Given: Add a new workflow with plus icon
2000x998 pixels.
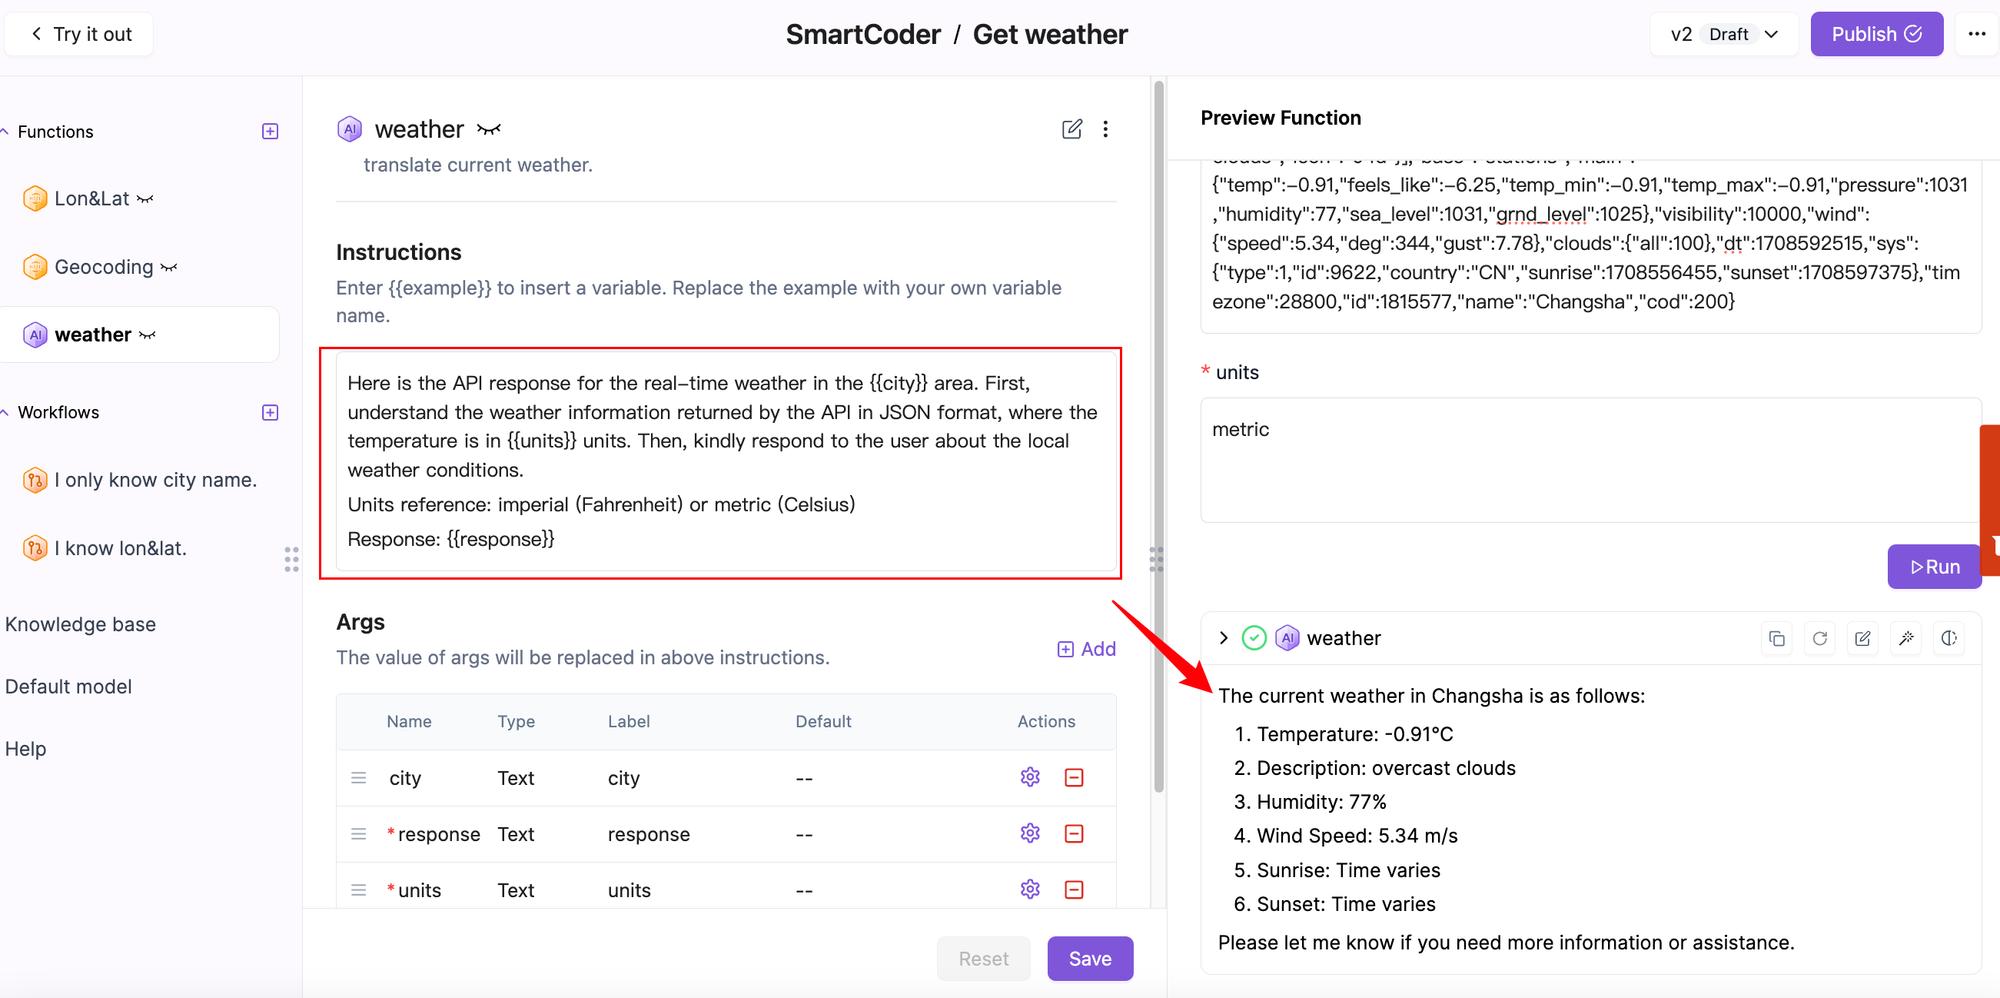Looking at the screenshot, I should [270, 413].
